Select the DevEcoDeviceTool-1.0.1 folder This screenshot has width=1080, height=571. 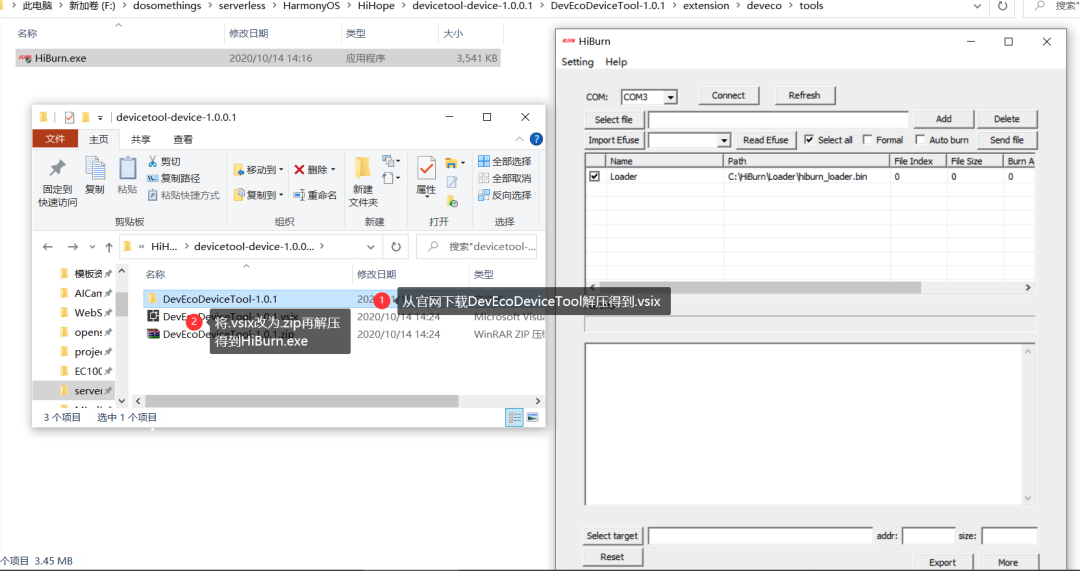pos(220,299)
